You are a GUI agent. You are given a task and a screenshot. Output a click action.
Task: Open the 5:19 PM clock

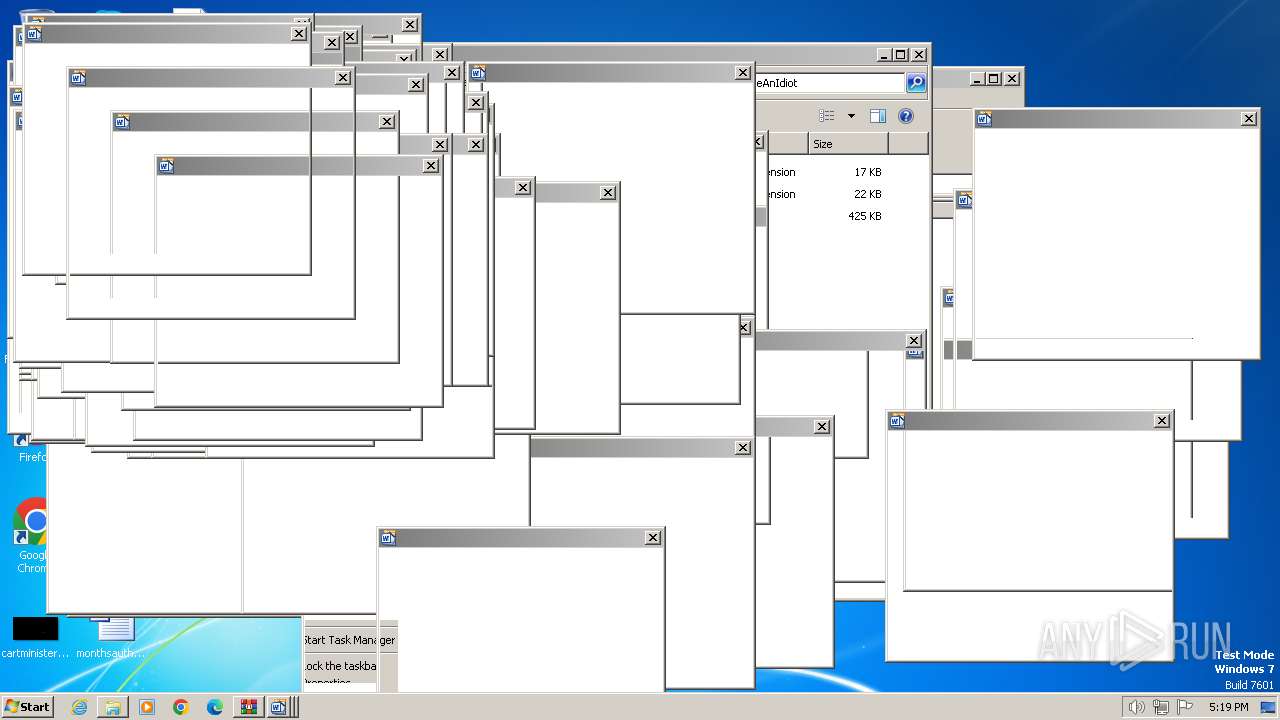pos(1228,707)
